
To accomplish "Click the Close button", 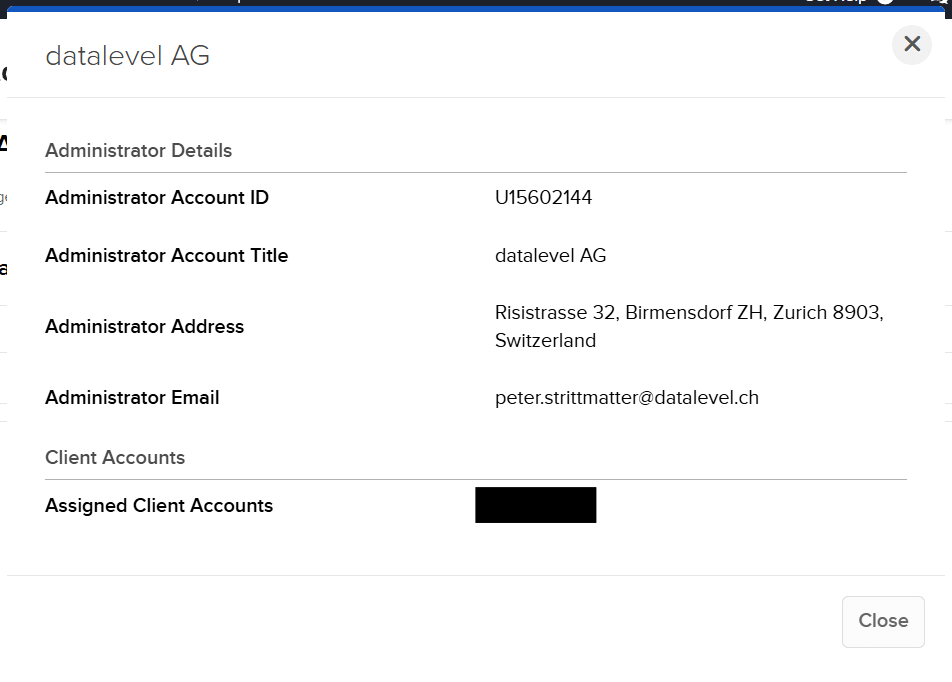I will pyautogui.click(x=883, y=621).
